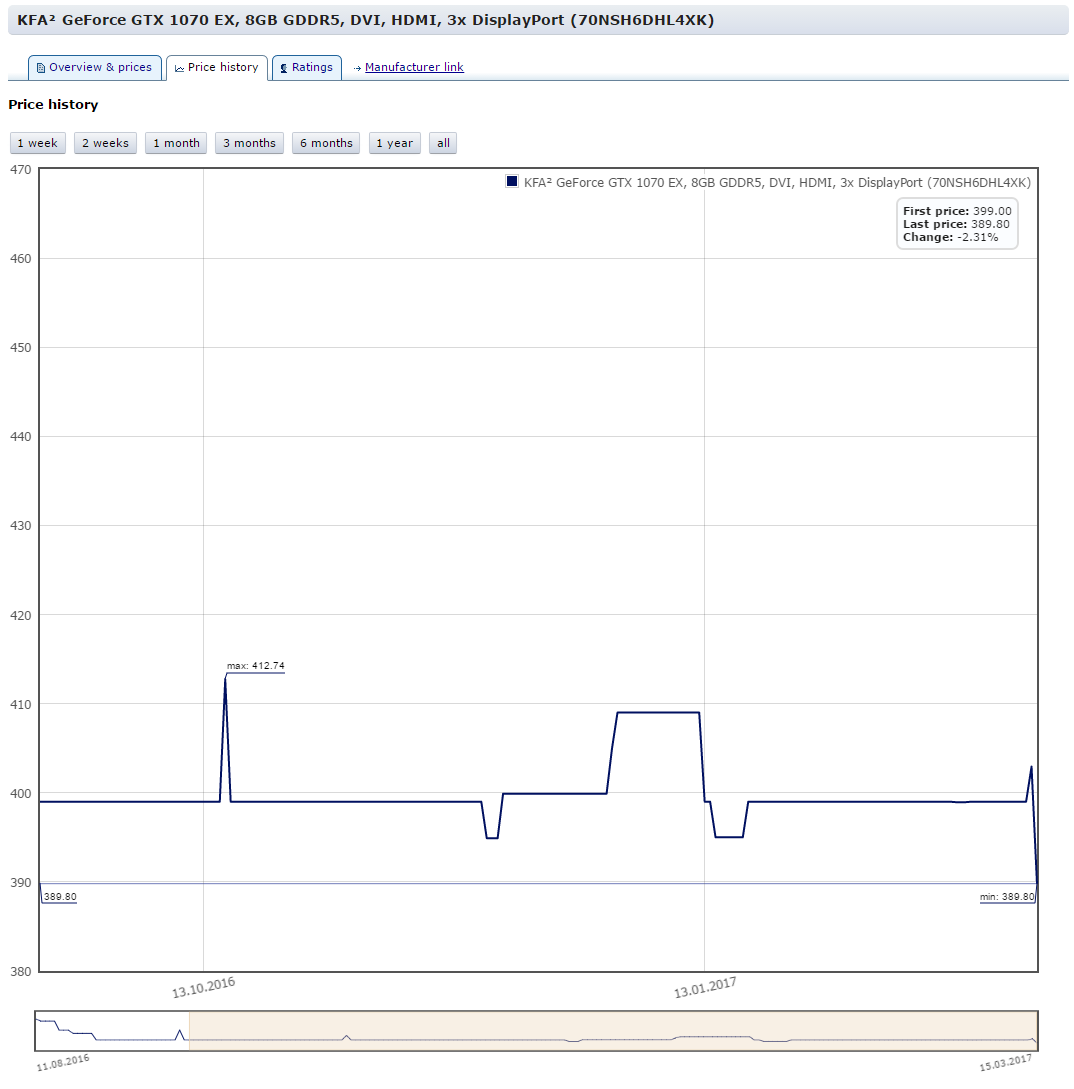
Task: Select the 3 months range
Action: 249,143
